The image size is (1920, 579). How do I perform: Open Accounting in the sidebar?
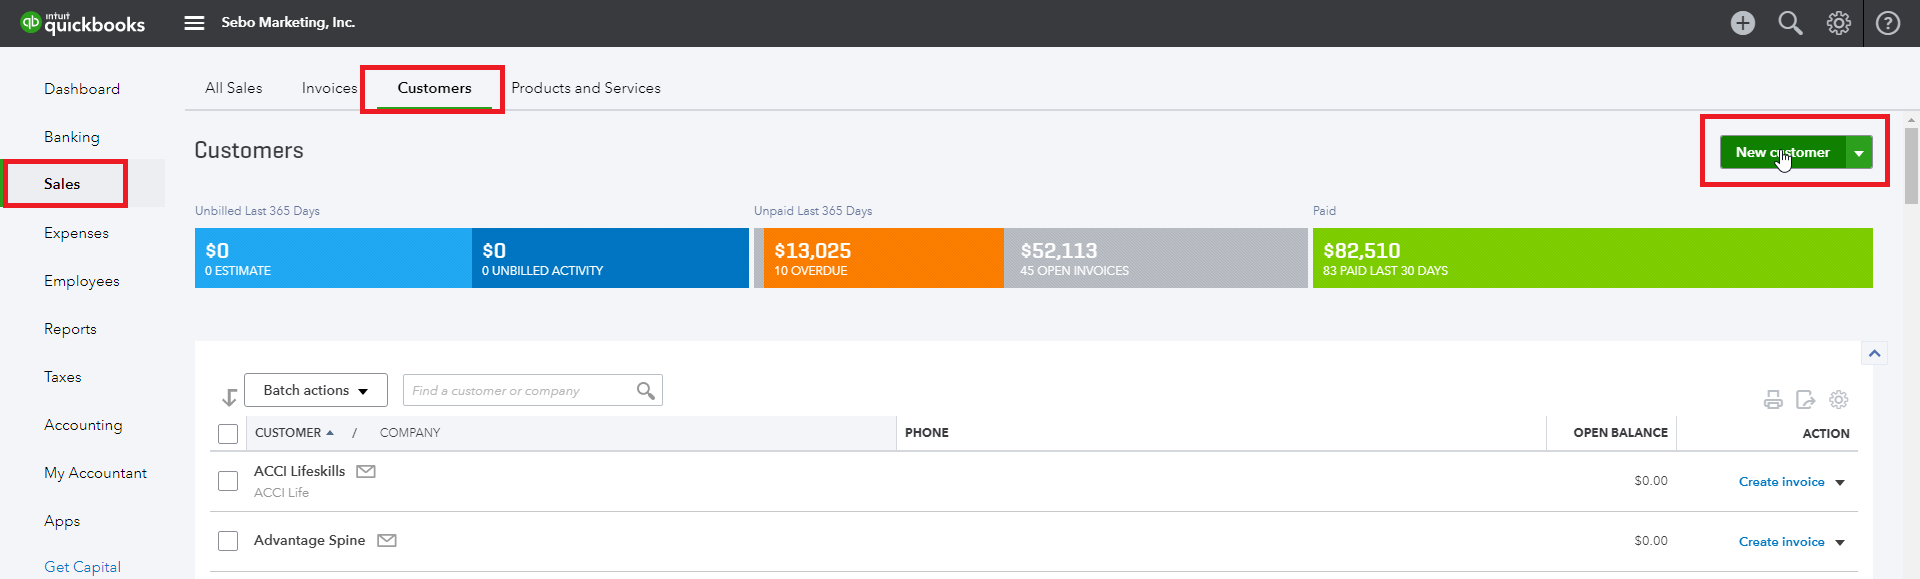point(83,425)
